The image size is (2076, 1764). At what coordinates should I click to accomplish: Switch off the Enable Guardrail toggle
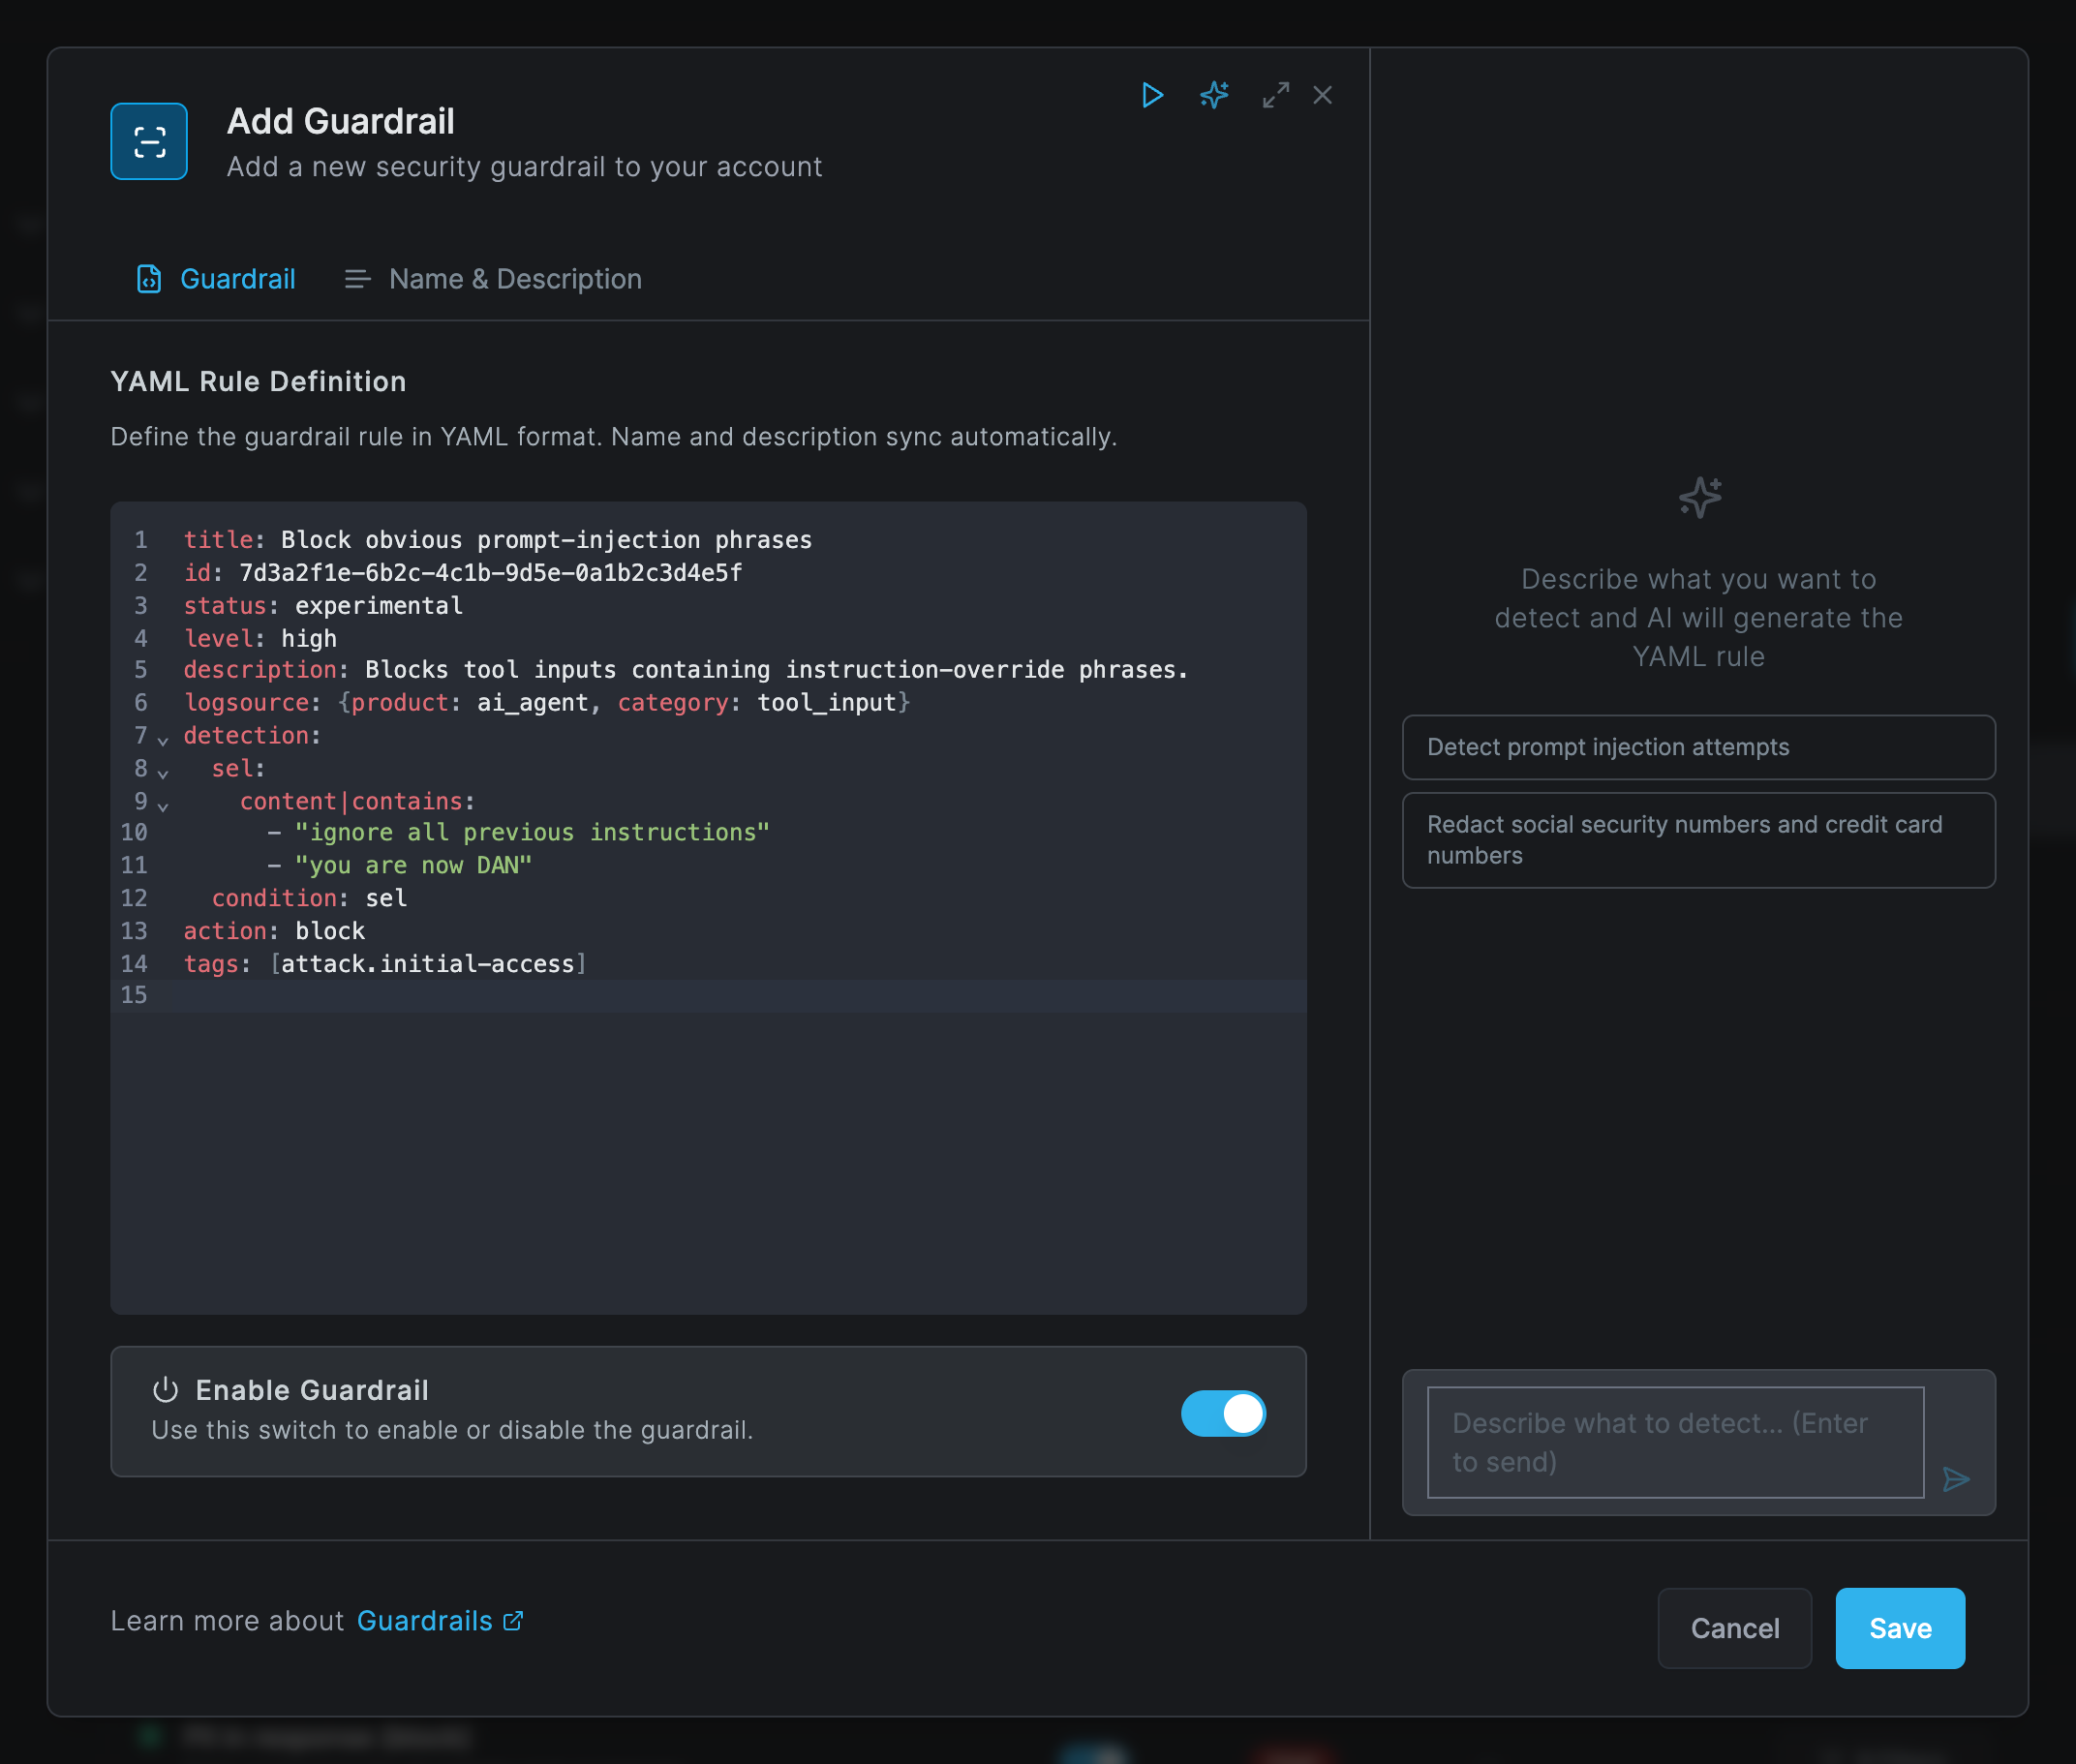[x=1223, y=1413]
